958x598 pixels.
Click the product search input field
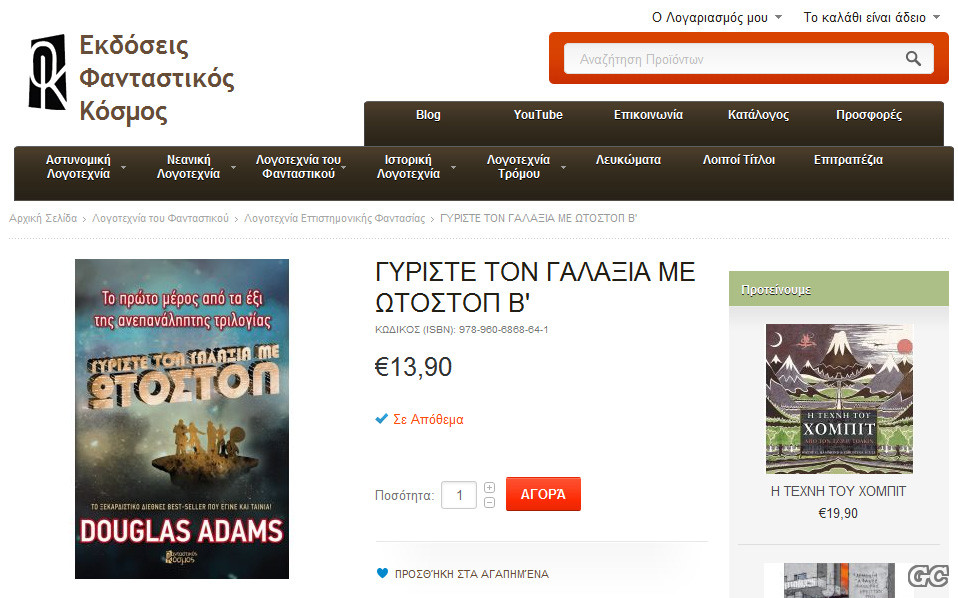[735, 59]
